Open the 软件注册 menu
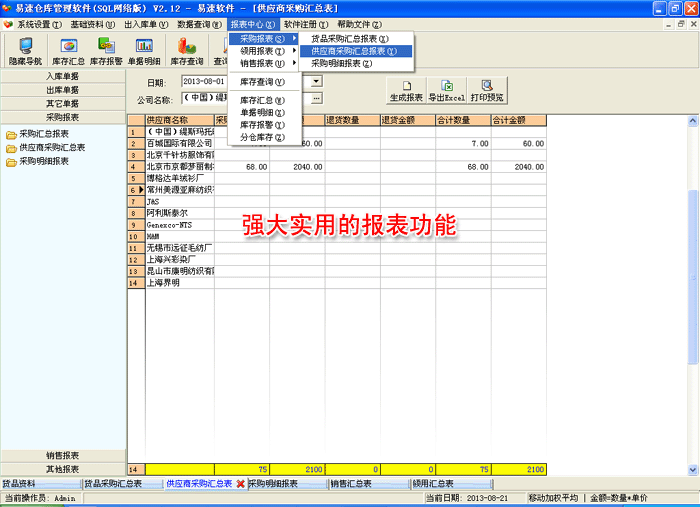This screenshot has width=700, height=507. [306, 25]
